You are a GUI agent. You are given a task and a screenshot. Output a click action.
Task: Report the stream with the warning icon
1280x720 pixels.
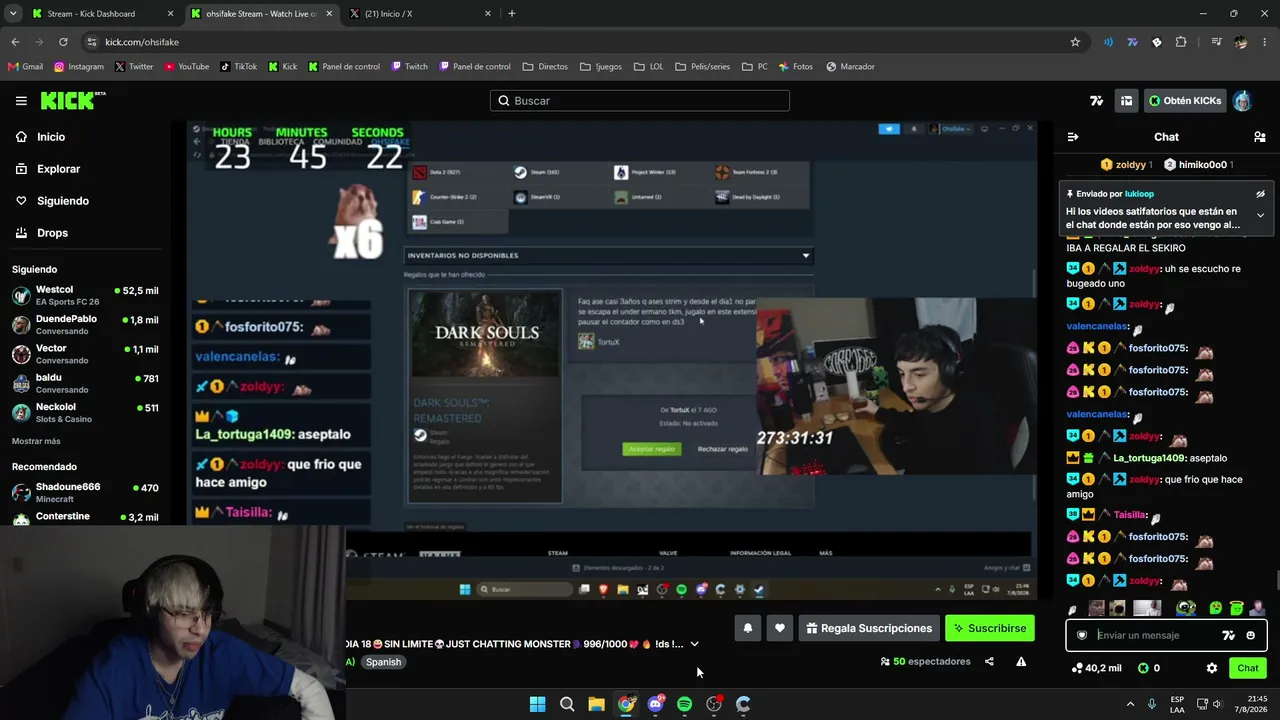(x=1021, y=662)
